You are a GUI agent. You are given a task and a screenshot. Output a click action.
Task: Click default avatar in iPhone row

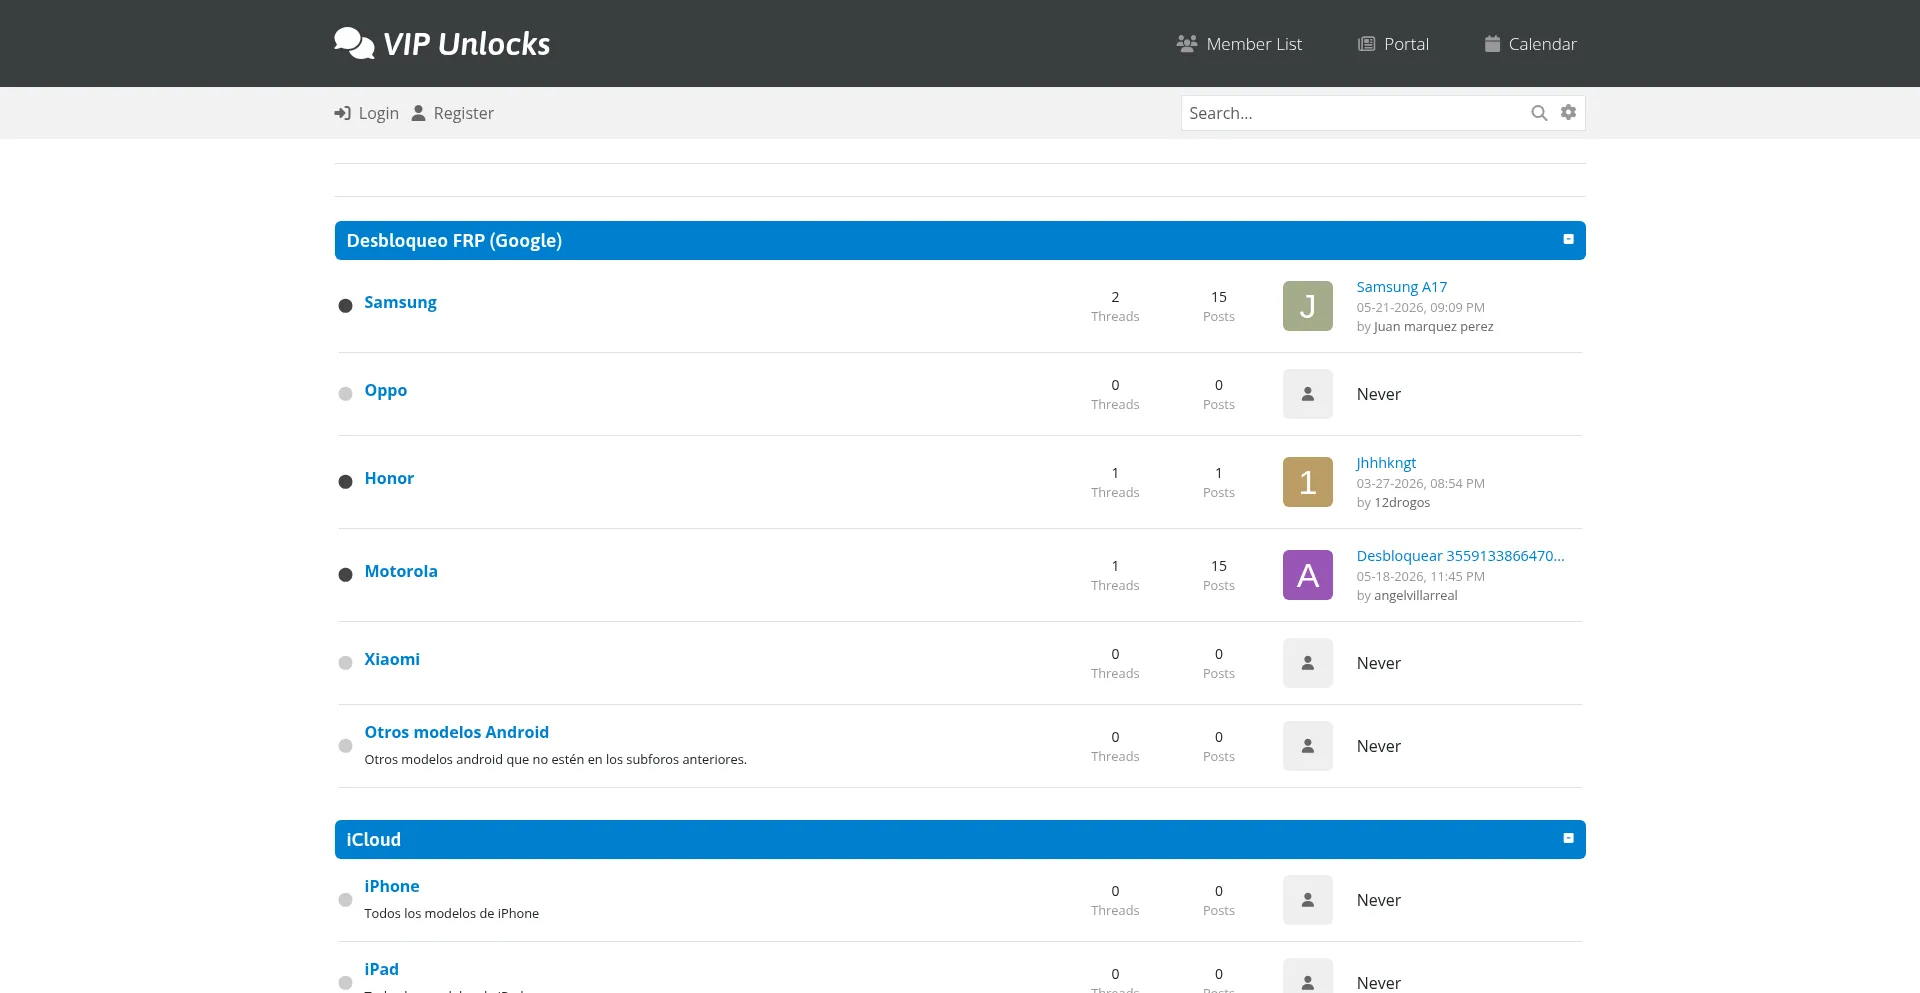tap(1307, 900)
